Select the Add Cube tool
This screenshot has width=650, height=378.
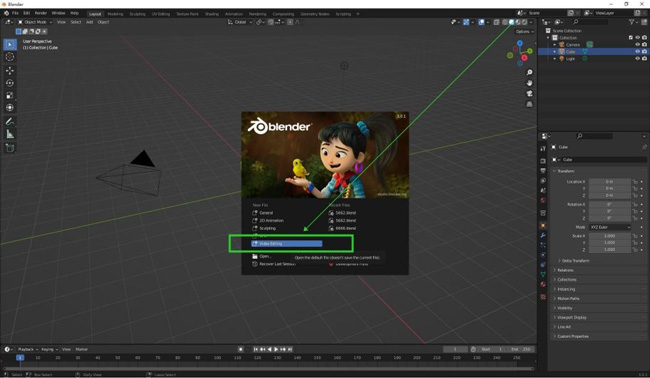point(10,148)
